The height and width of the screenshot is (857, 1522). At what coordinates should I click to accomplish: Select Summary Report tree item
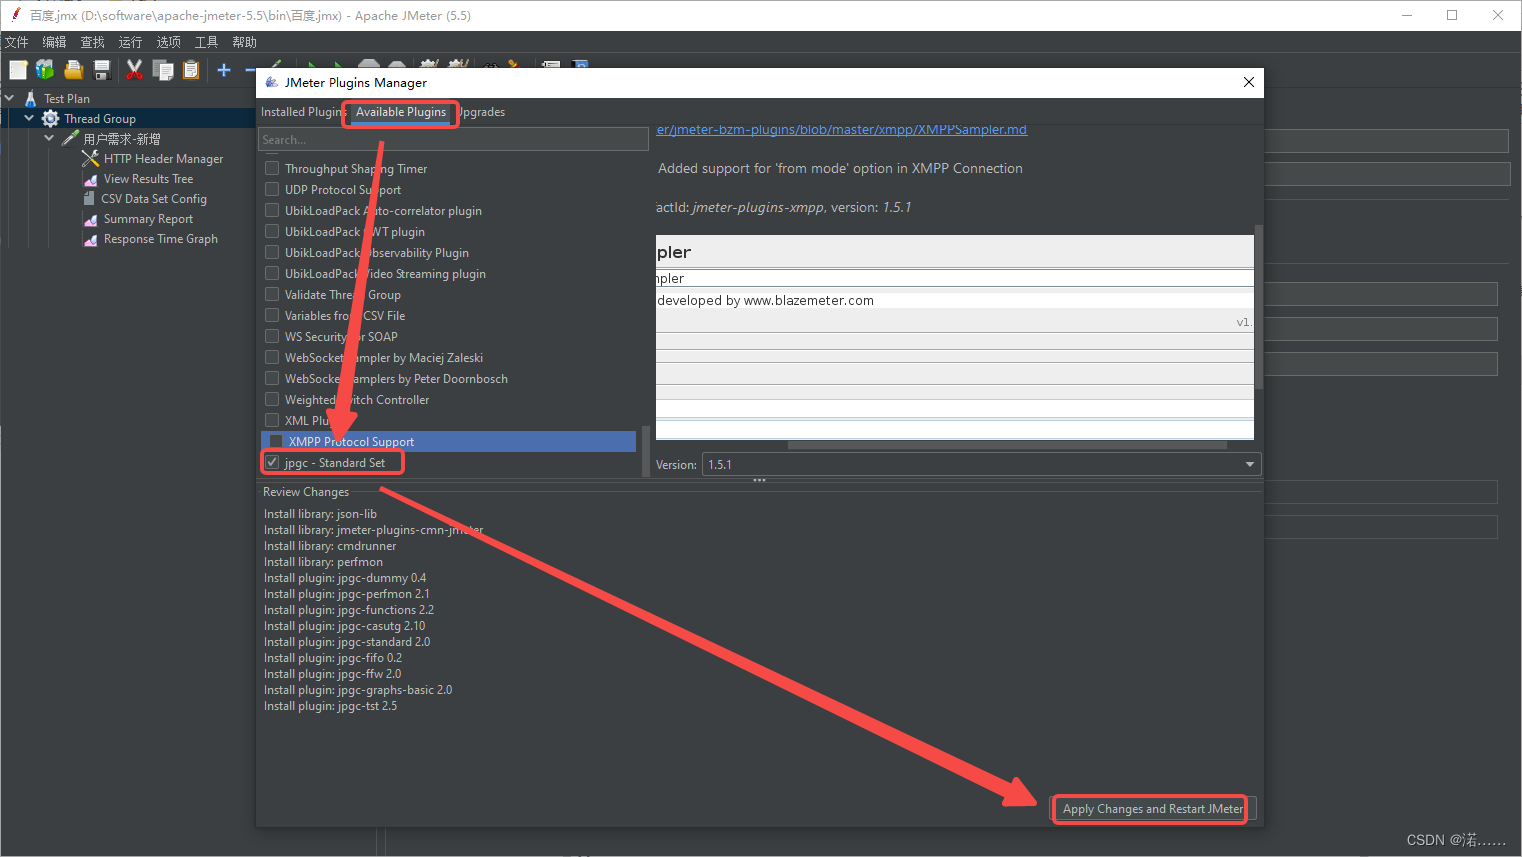point(148,219)
